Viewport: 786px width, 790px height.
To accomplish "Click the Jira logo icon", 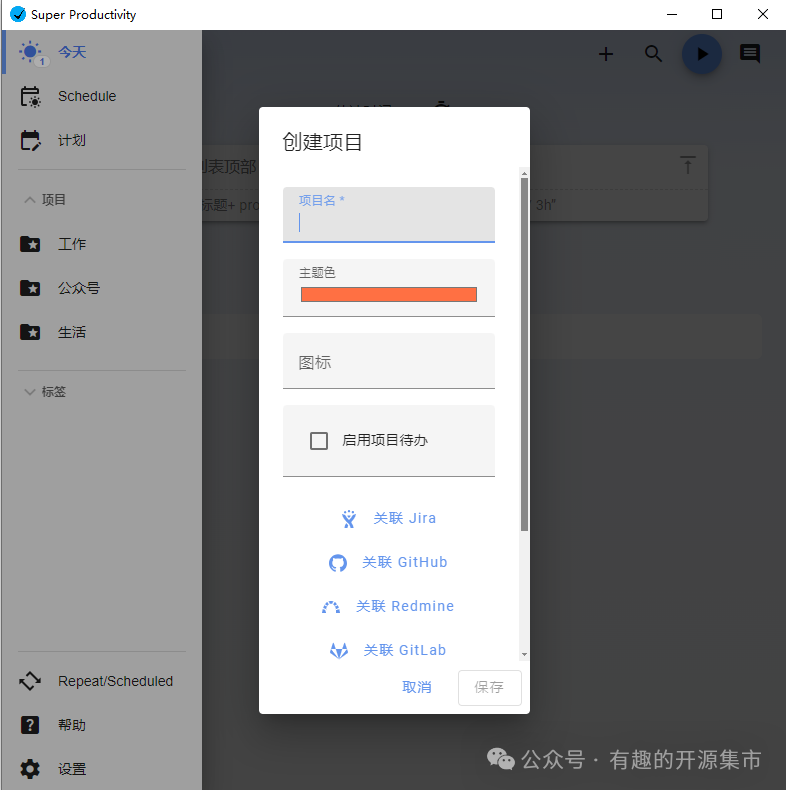I will tap(349, 518).
